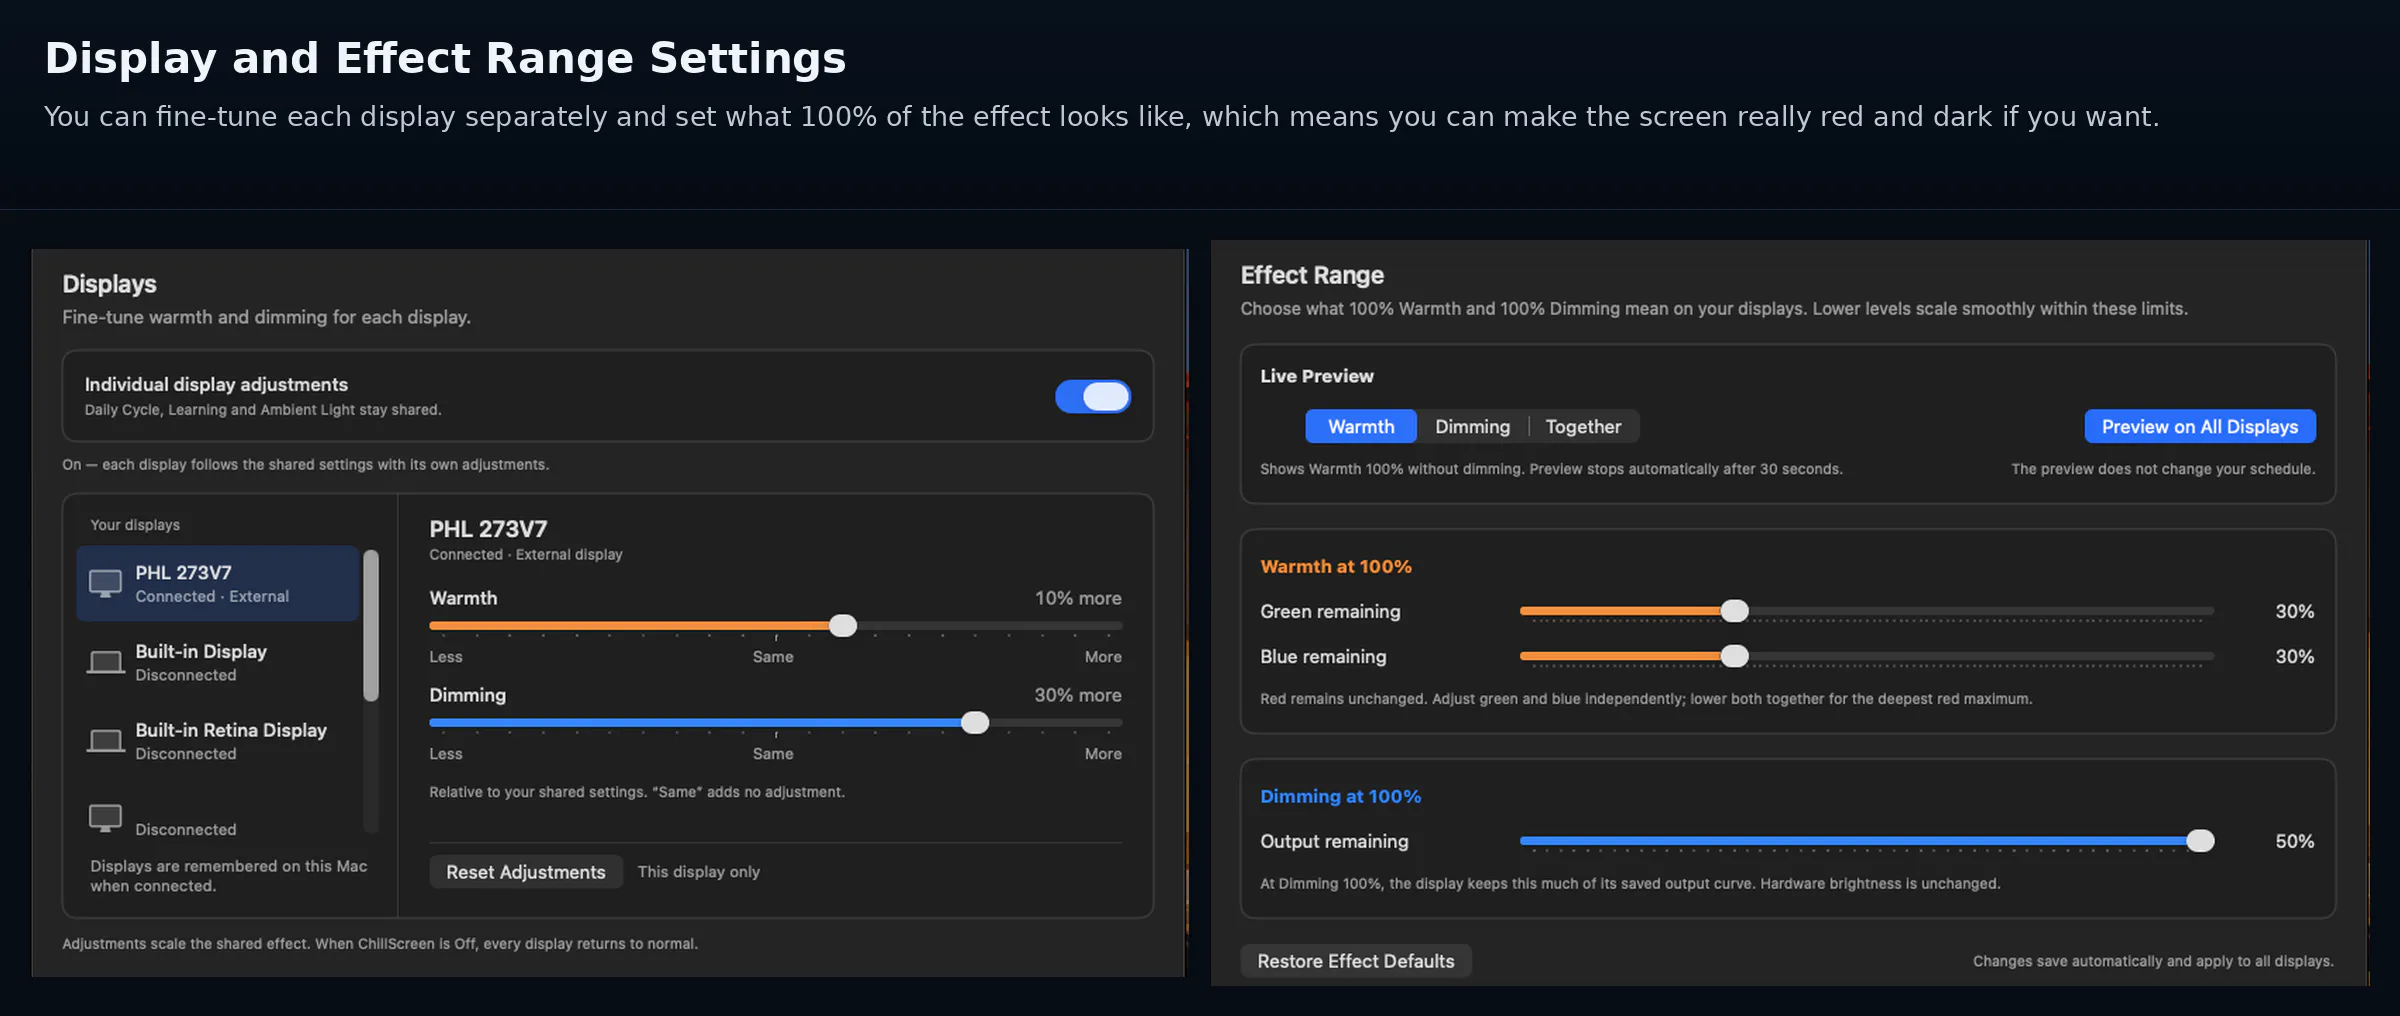Switch Live Preview to Dimming
This screenshot has height=1016, width=2400.
tap(1472, 427)
